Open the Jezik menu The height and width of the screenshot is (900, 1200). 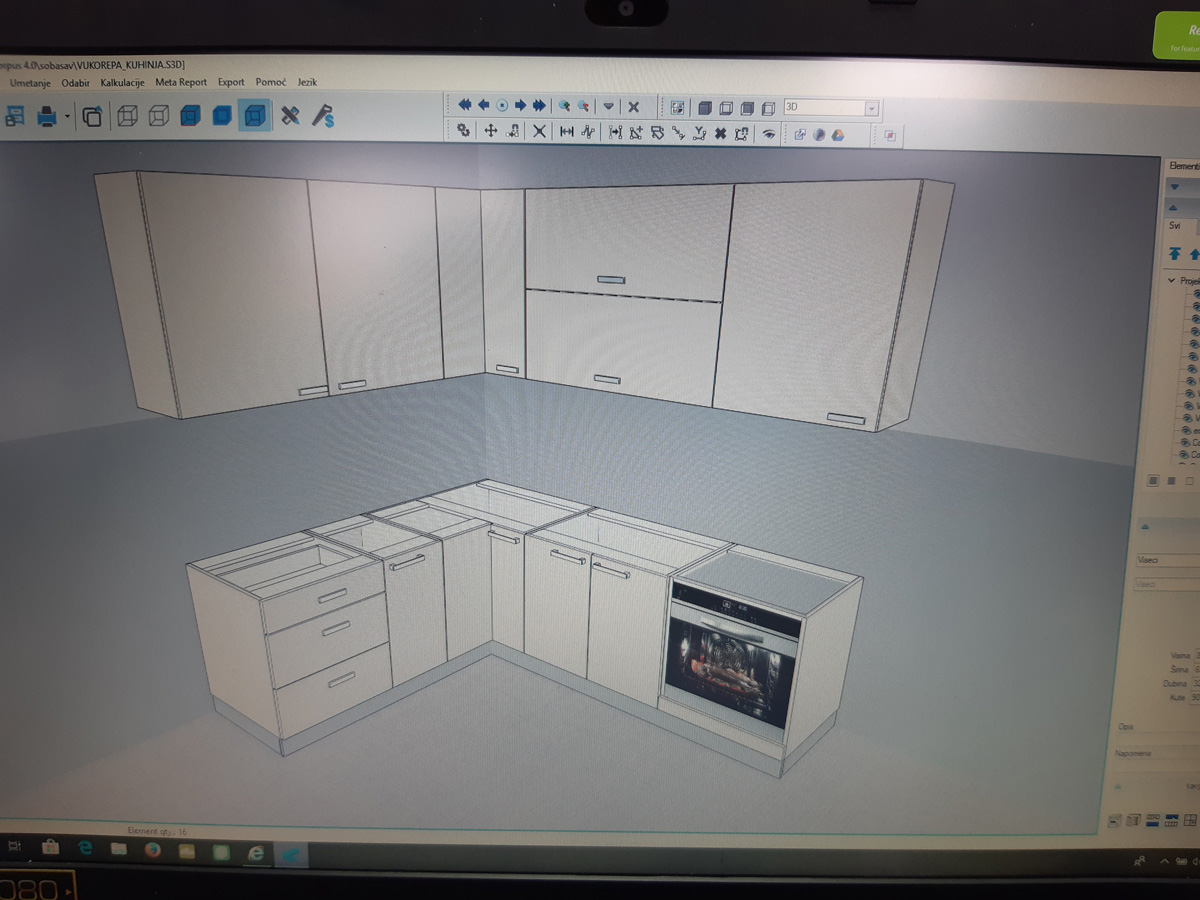307,82
